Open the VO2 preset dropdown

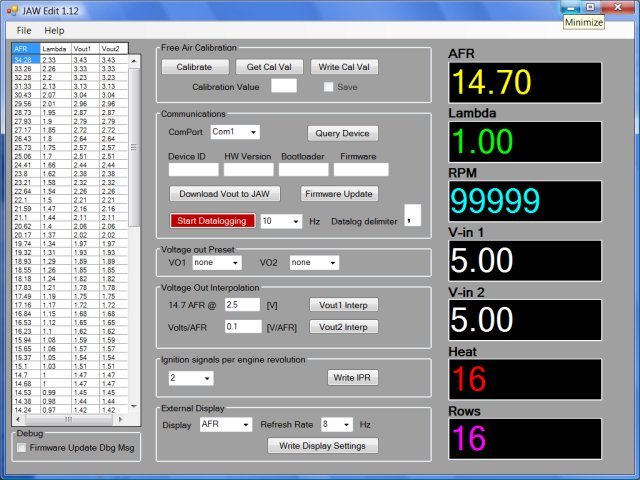[314, 262]
